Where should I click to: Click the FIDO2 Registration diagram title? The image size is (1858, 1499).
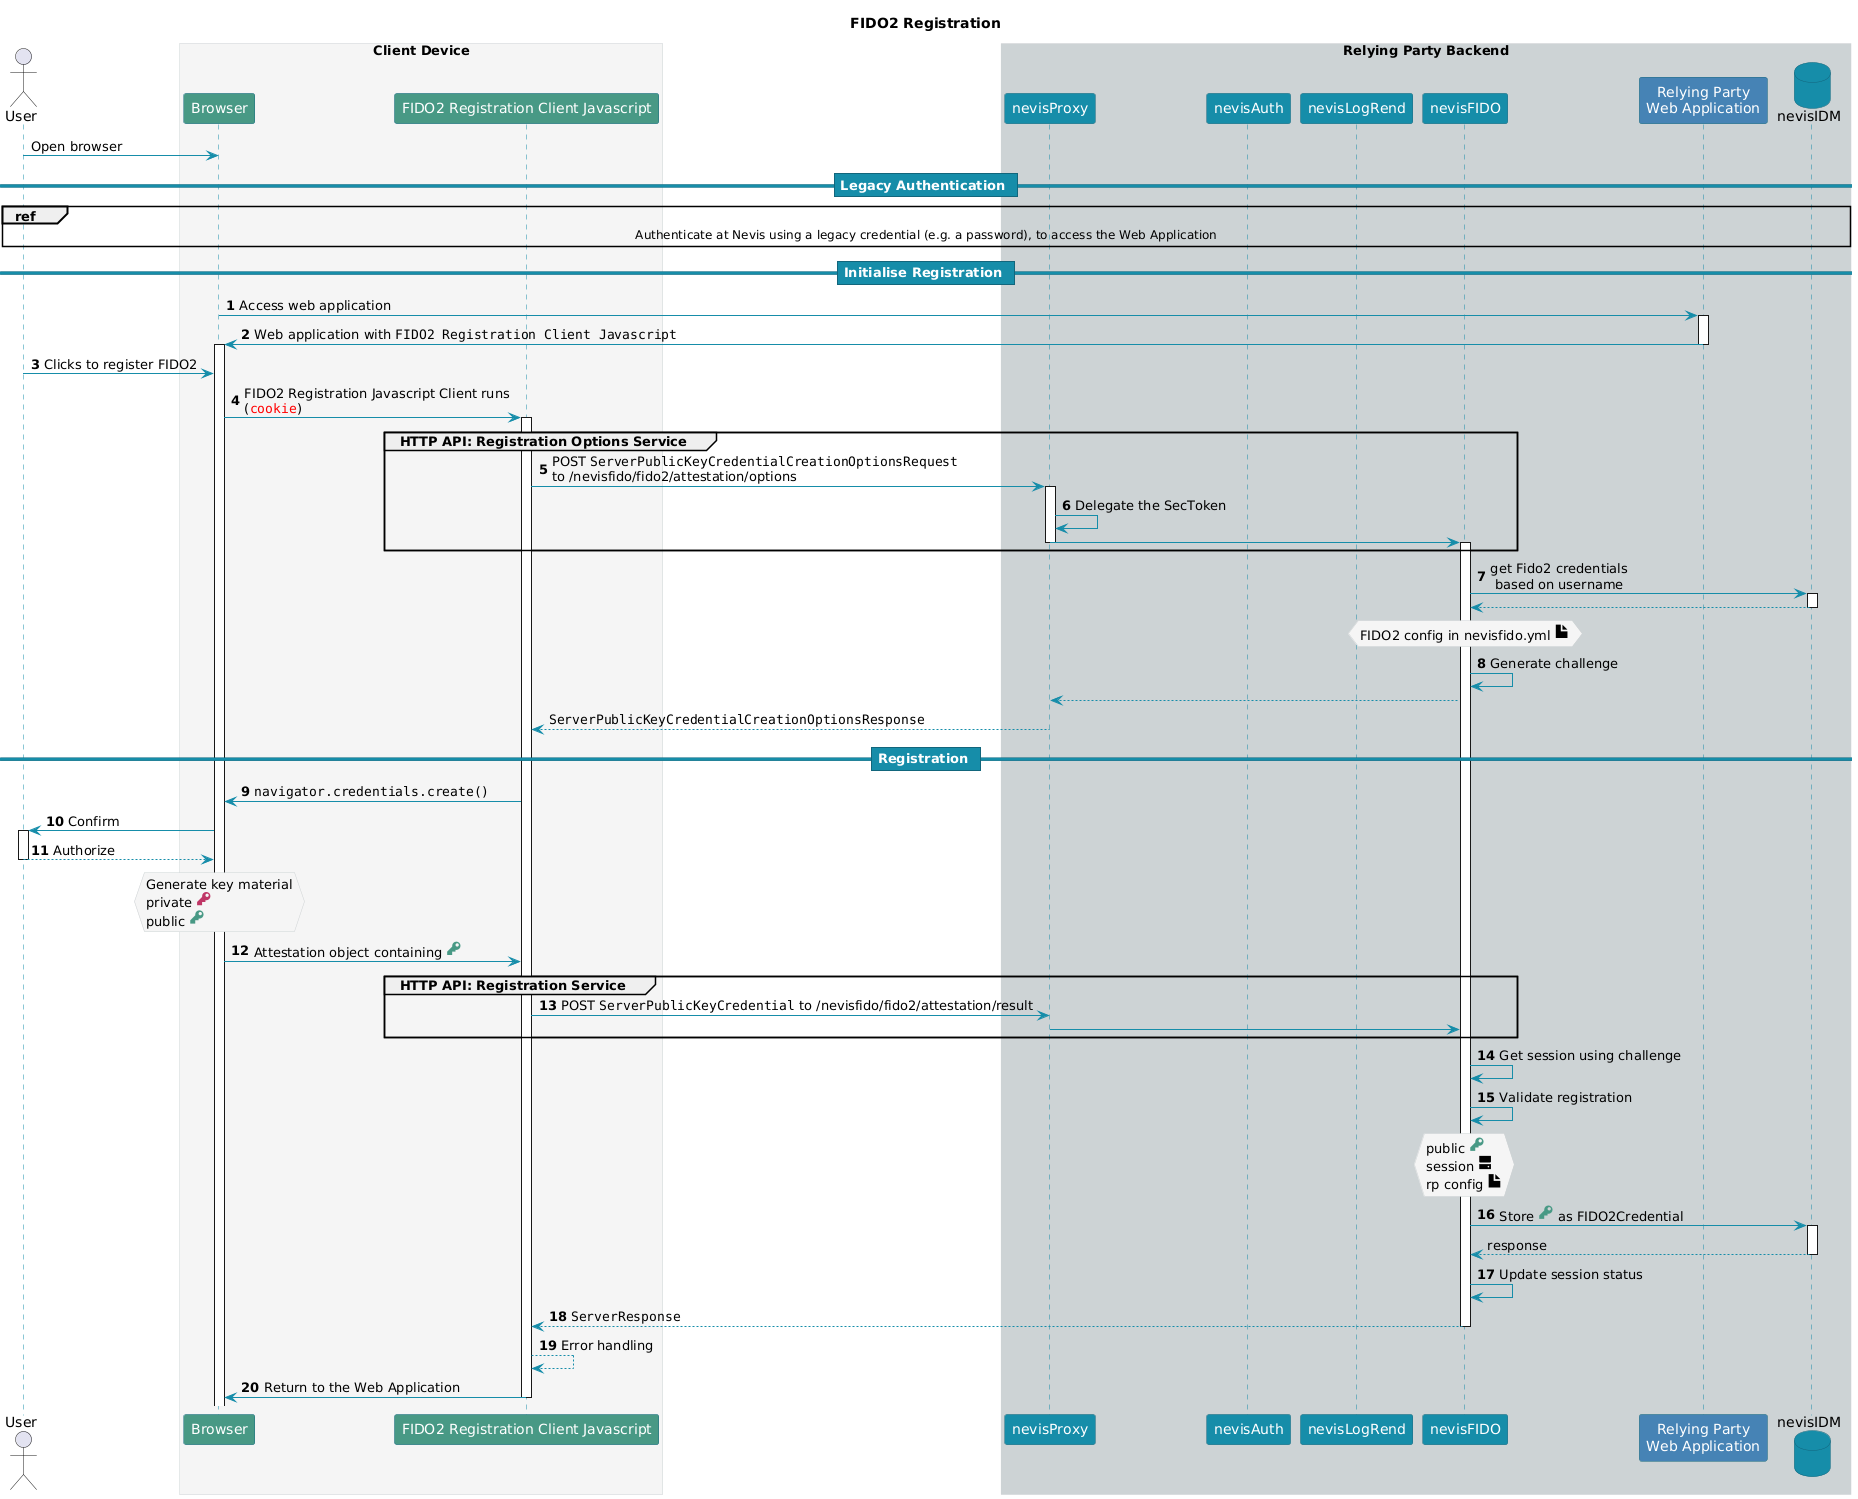[925, 23]
